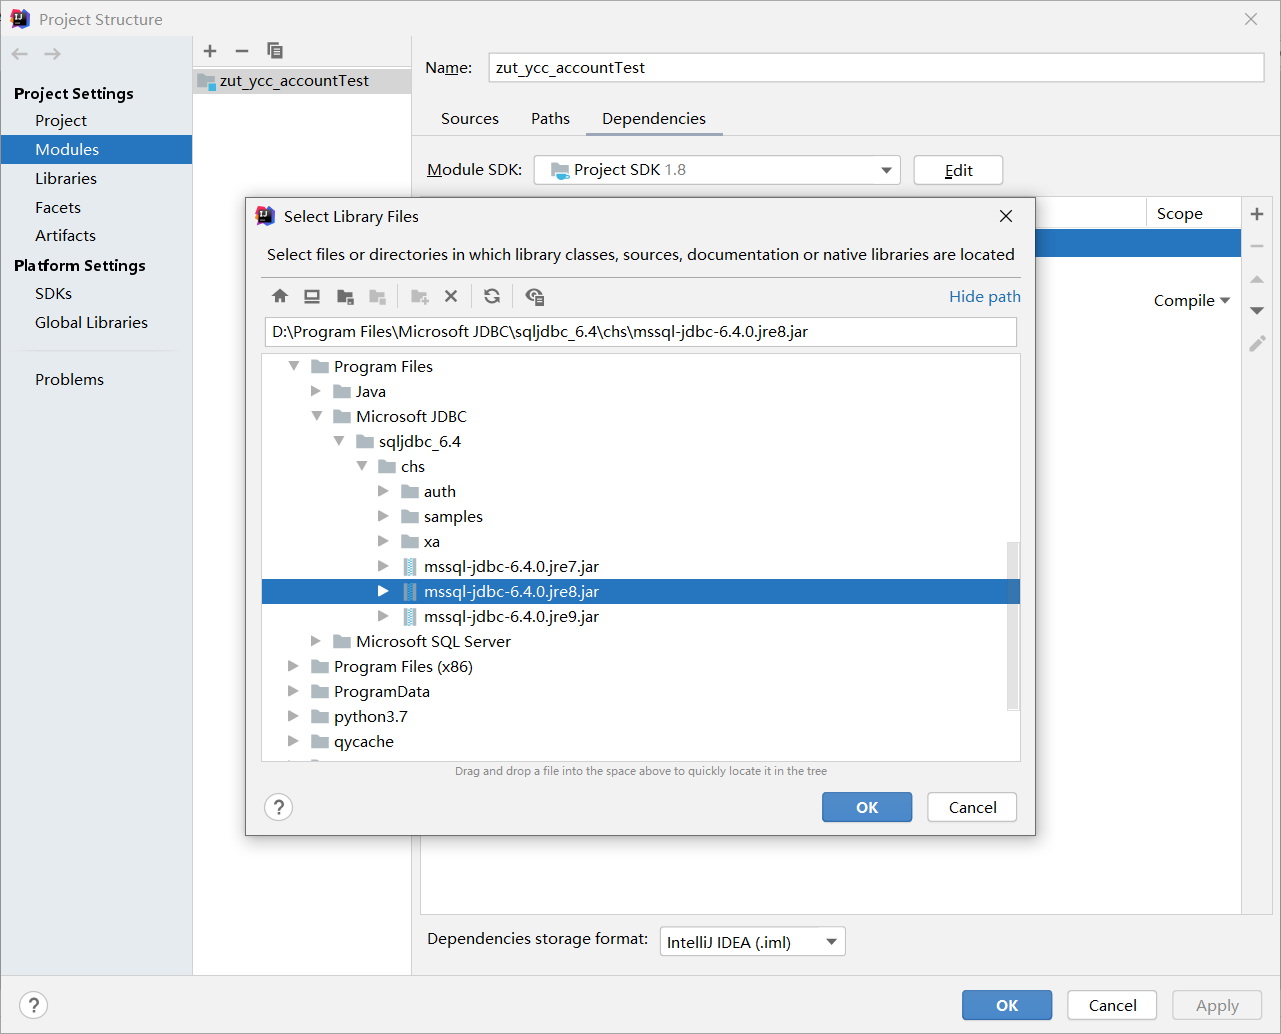Screen dimensions: 1281x1034
Task: Add dependency with plus icon beside Scope
Action: (x=1257, y=214)
